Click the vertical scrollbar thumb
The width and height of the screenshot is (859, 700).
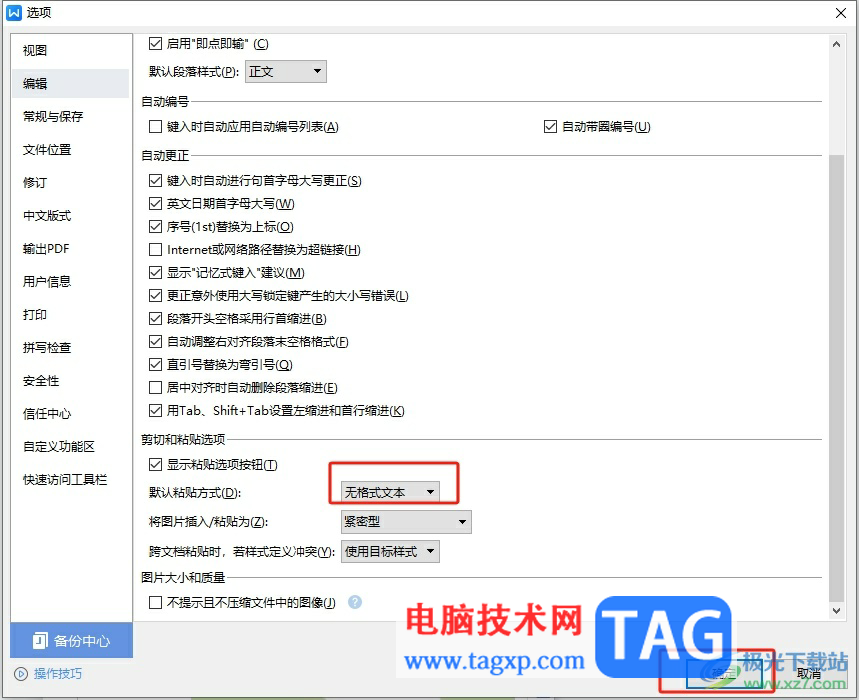pos(836,378)
